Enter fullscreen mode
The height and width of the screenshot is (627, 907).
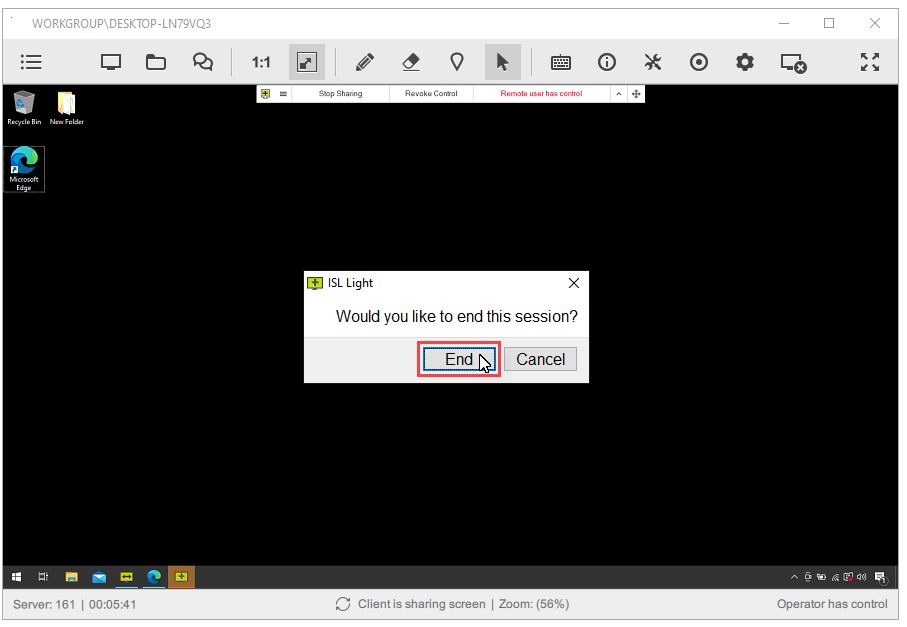[x=869, y=62]
